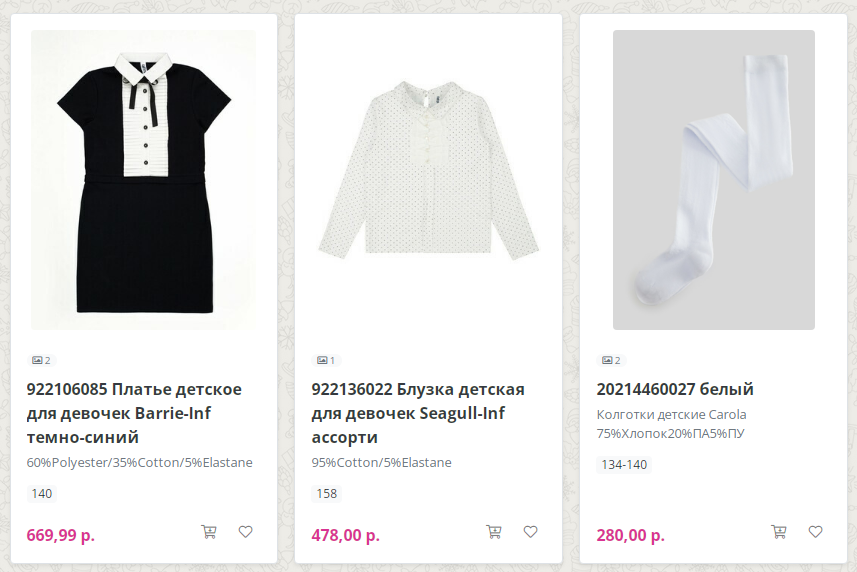Open the white tights product image
Viewport: 857px width, 572px height.
(x=713, y=180)
